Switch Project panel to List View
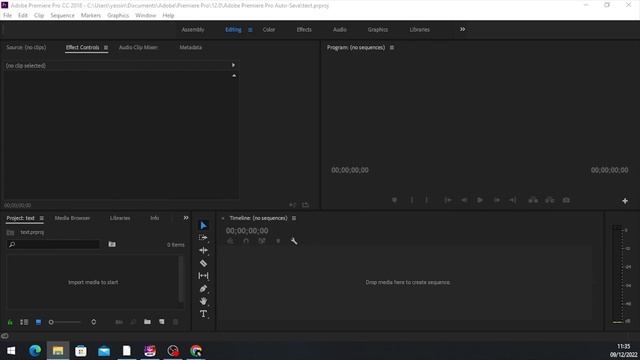Screen dimensions: 640x360 pyautogui.click(x=24, y=322)
